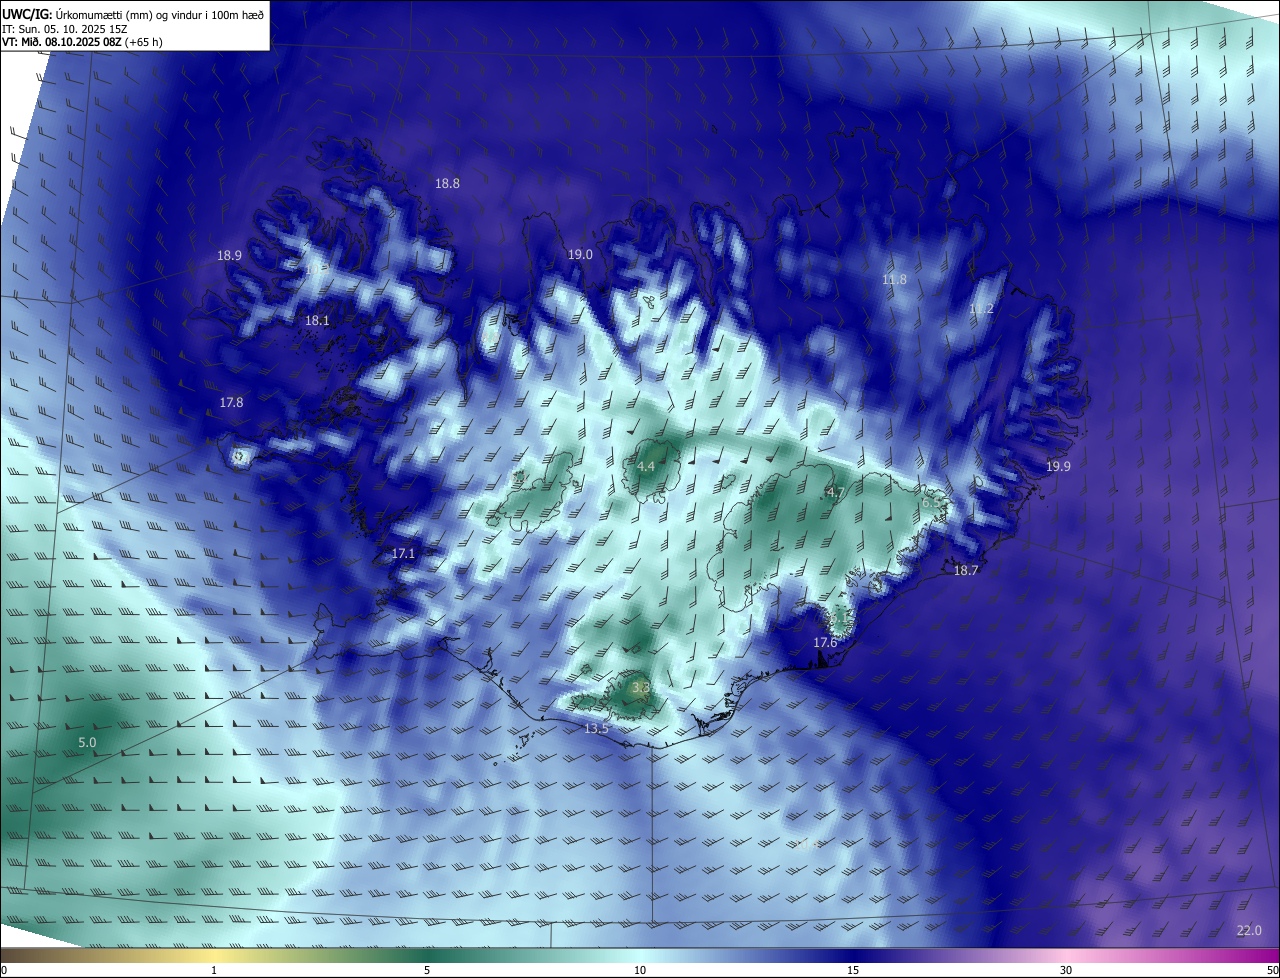
Task: Click the legend tick label 30
Action: pyautogui.click(x=1066, y=971)
